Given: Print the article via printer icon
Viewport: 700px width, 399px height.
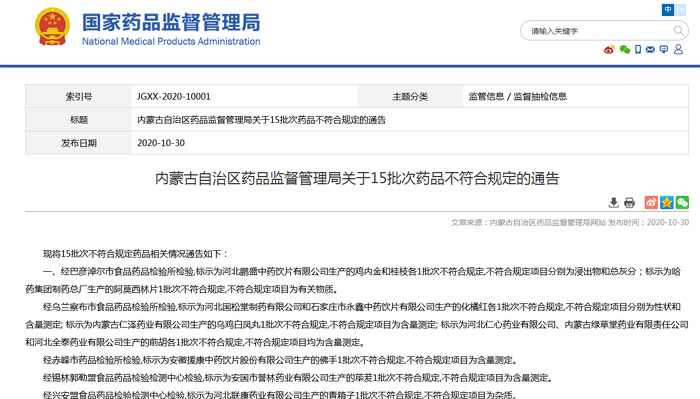Looking at the screenshot, I should pyautogui.click(x=629, y=203).
